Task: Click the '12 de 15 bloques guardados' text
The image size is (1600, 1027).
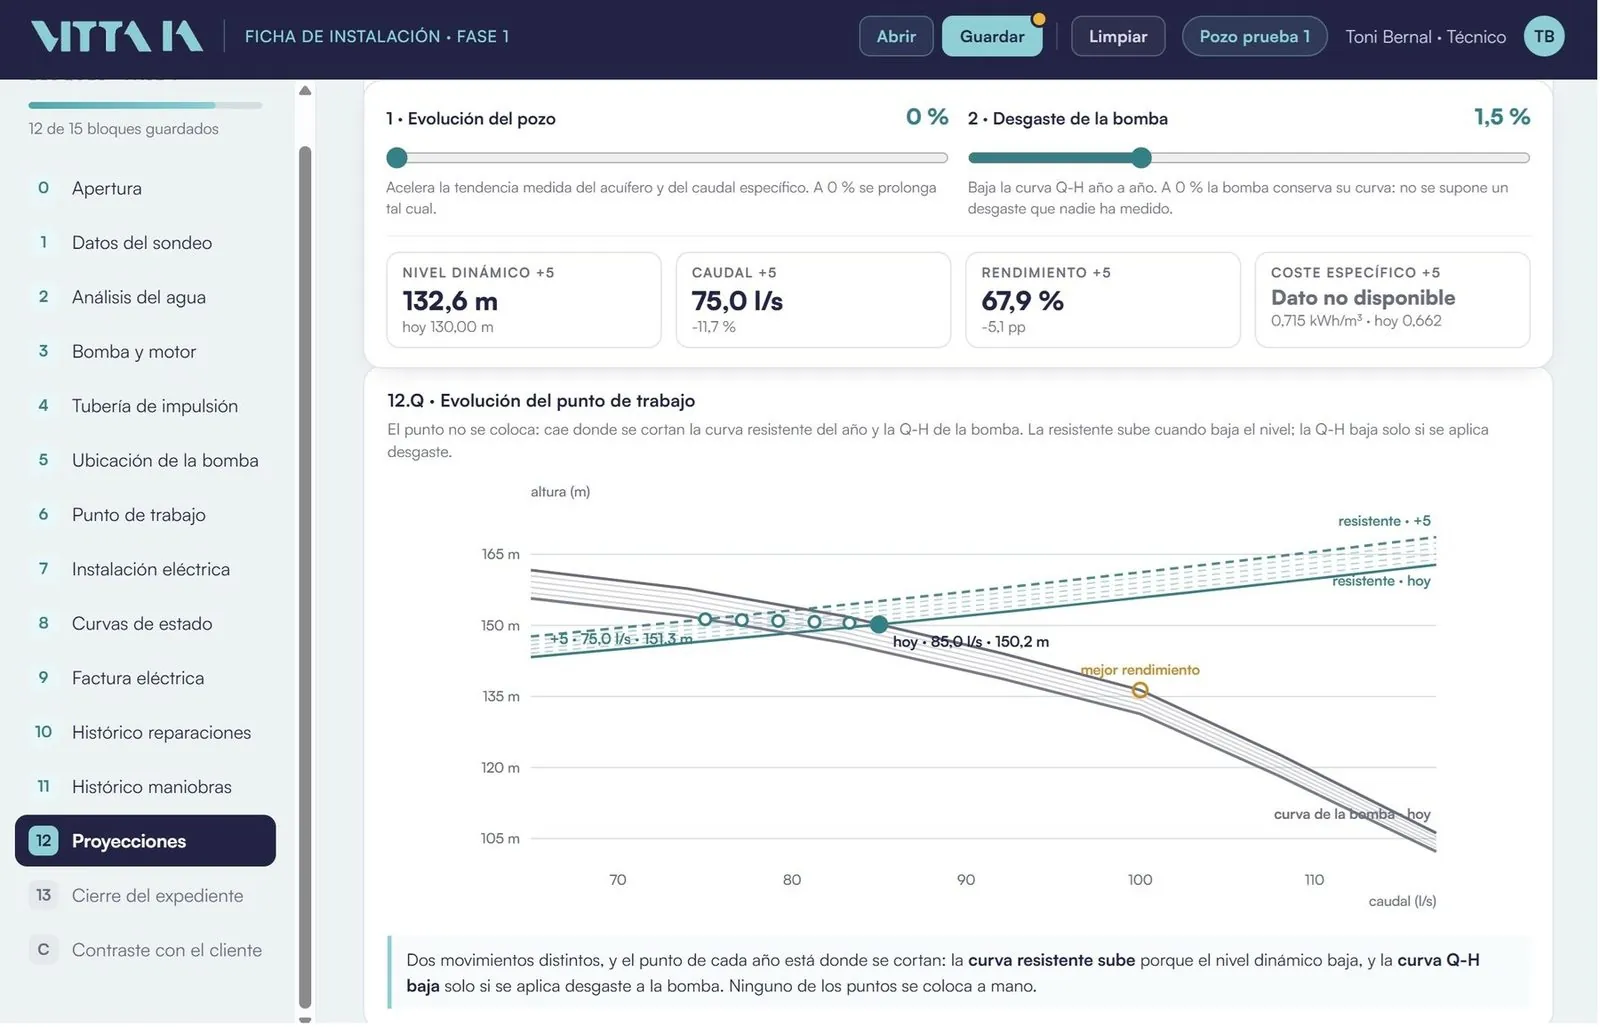Action: [123, 129]
